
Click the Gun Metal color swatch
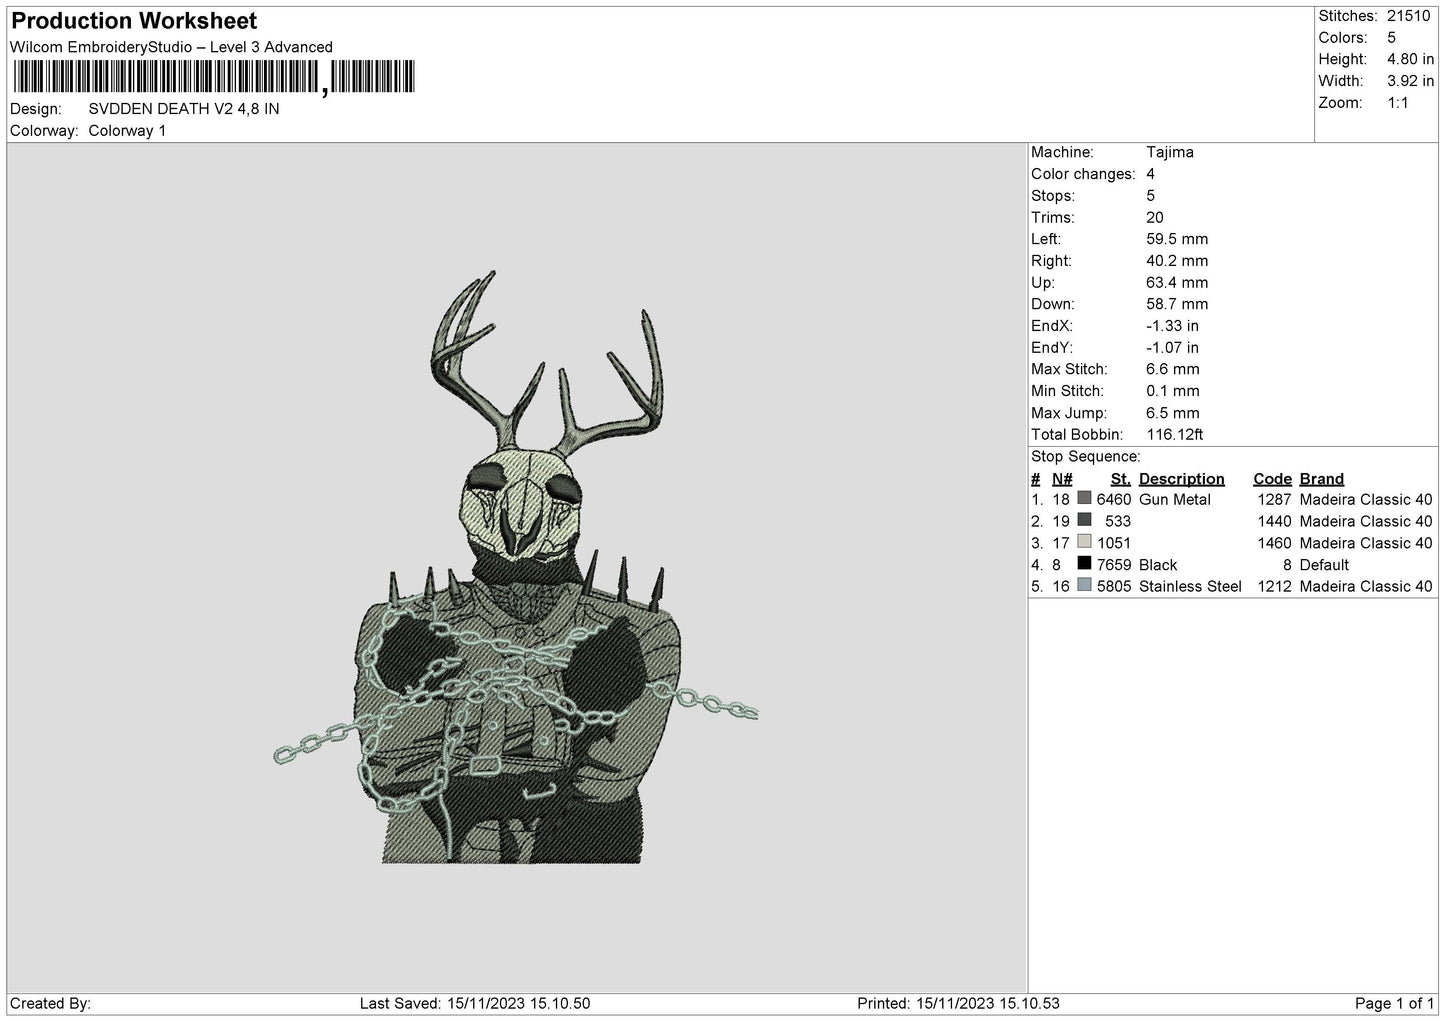click(x=1084, y=499)
